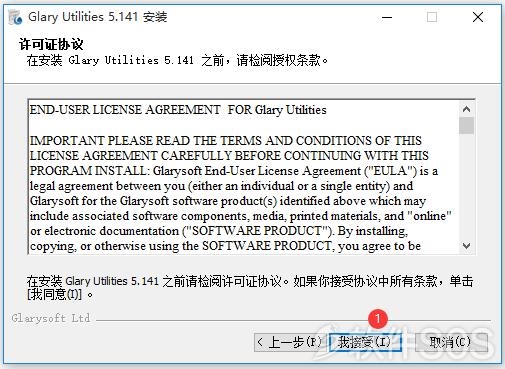Close the Glary Utilities installer window
The width and height of the screenshot is (505, 369).
pyautogui.click(x=478, y=17)
